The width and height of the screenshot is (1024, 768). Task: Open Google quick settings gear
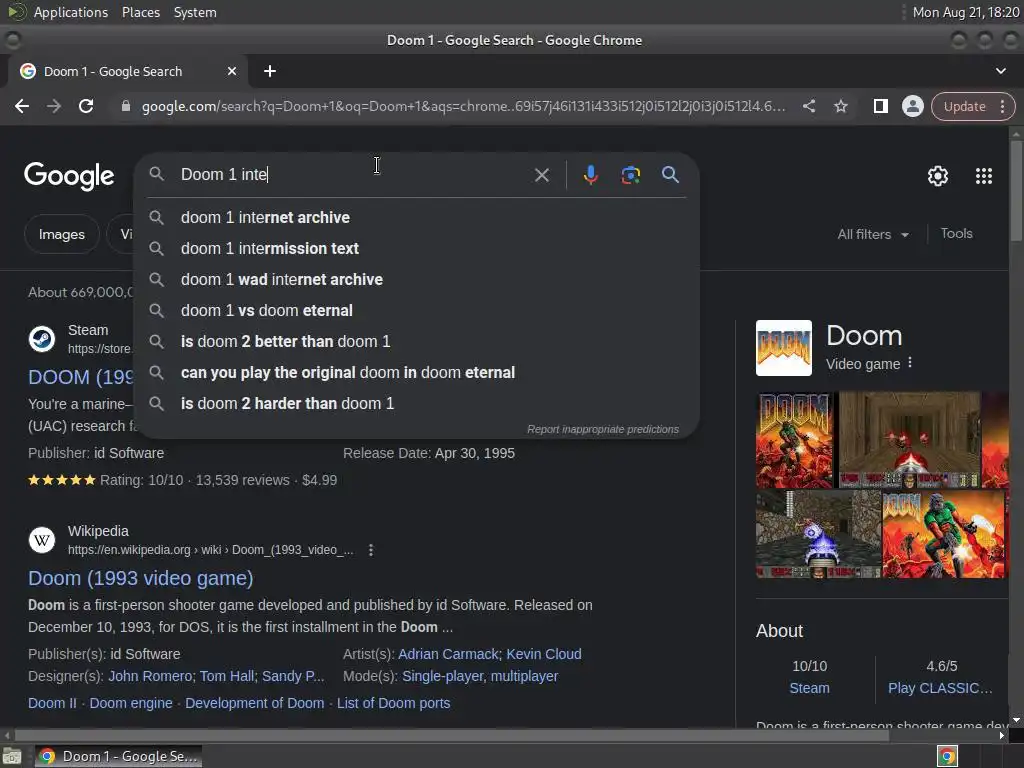pos(938,176)
